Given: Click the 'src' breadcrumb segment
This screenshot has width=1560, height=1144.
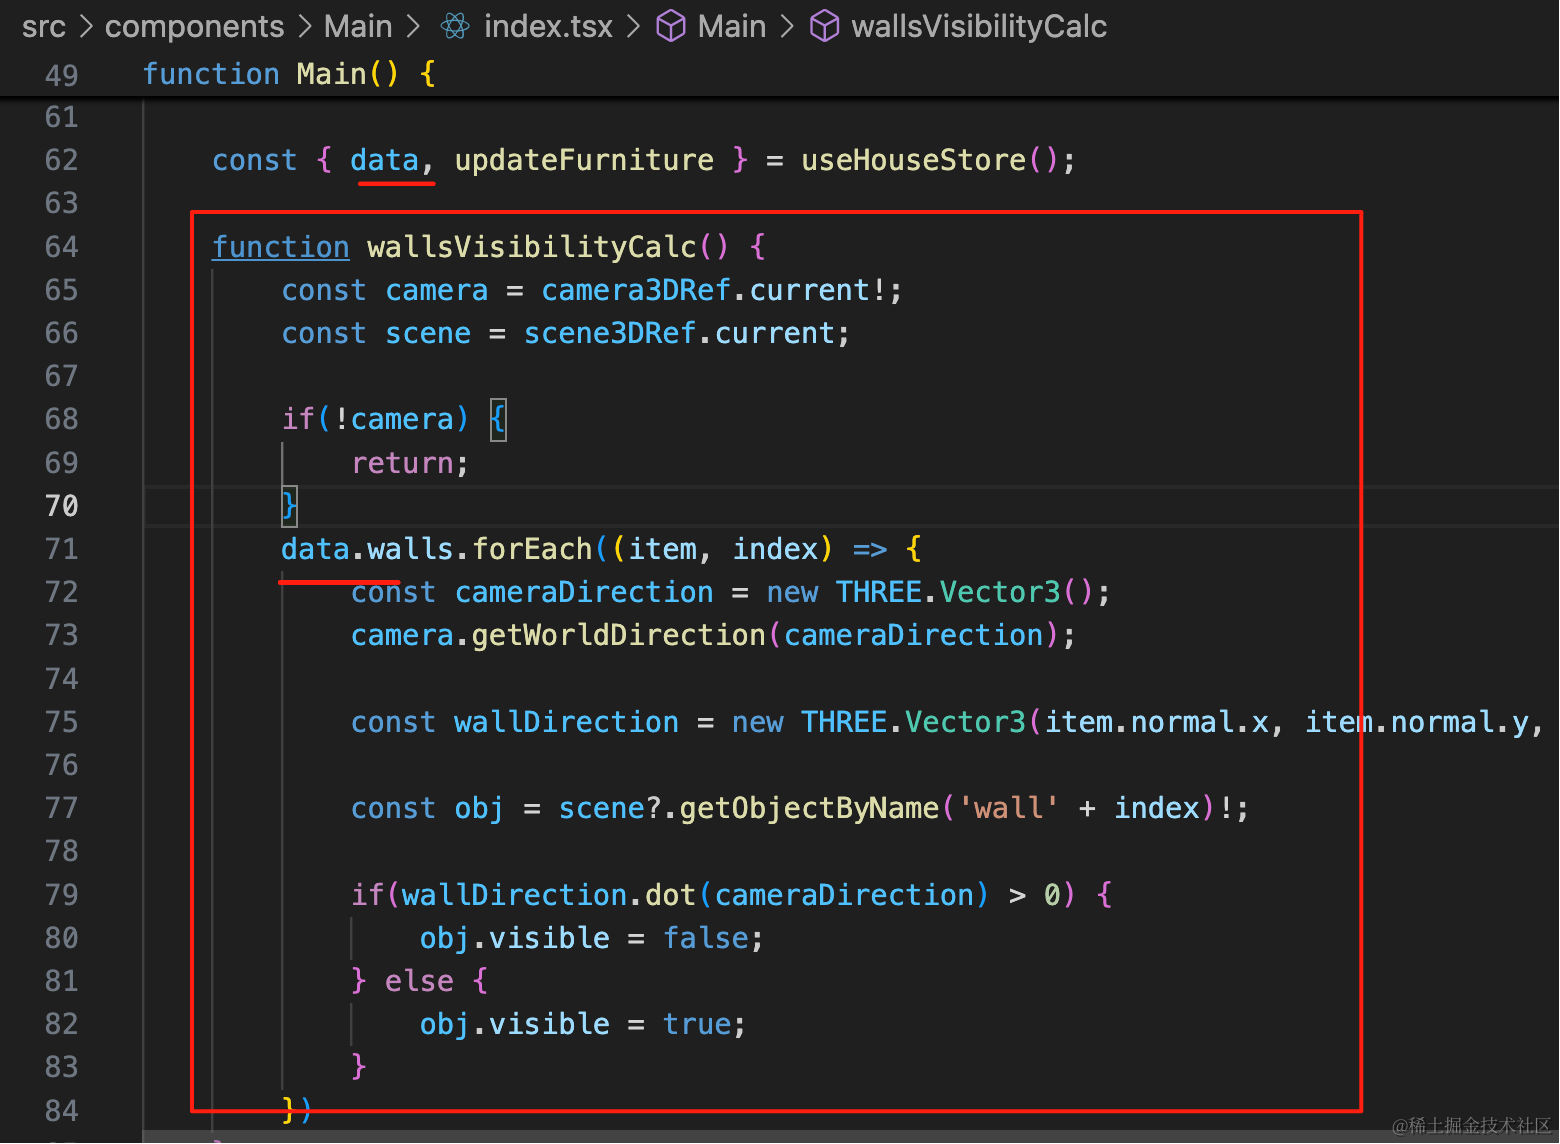Looking at the screenshot, I should (44, 26).
